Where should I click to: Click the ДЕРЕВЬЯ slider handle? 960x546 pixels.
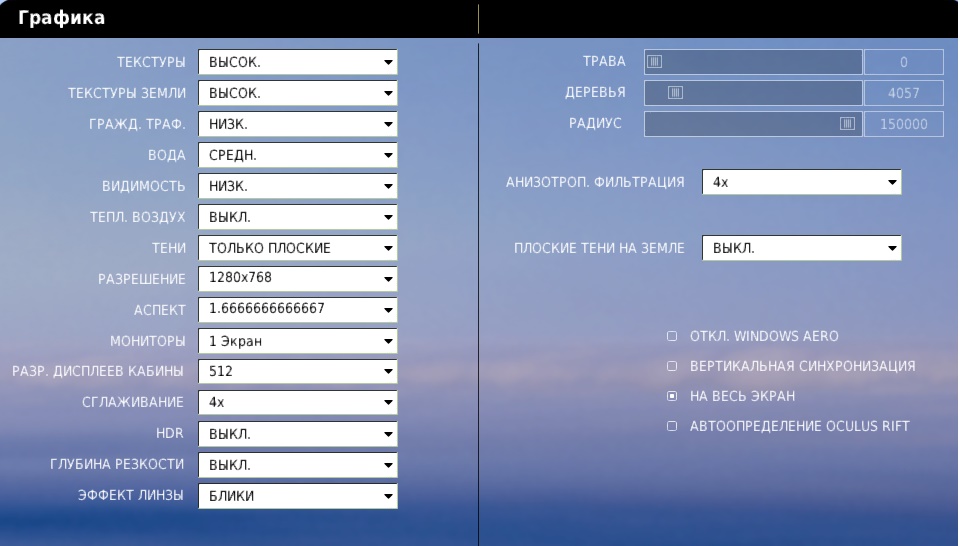(x=675, y=92)
